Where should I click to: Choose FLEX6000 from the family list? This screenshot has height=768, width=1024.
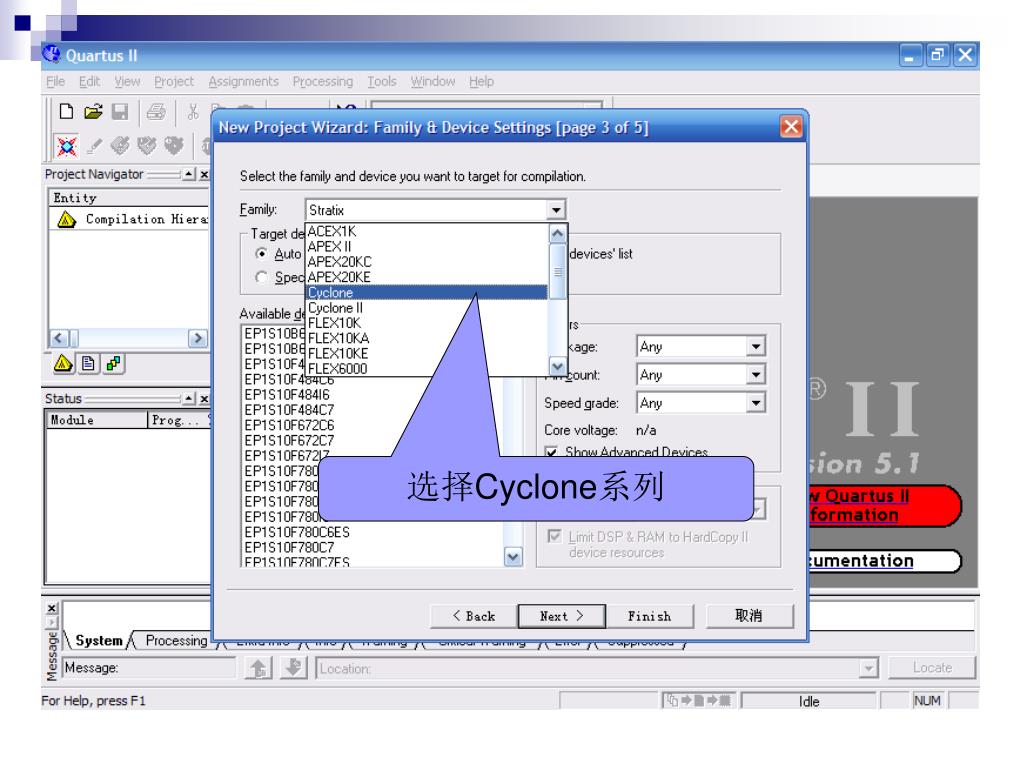426,368
